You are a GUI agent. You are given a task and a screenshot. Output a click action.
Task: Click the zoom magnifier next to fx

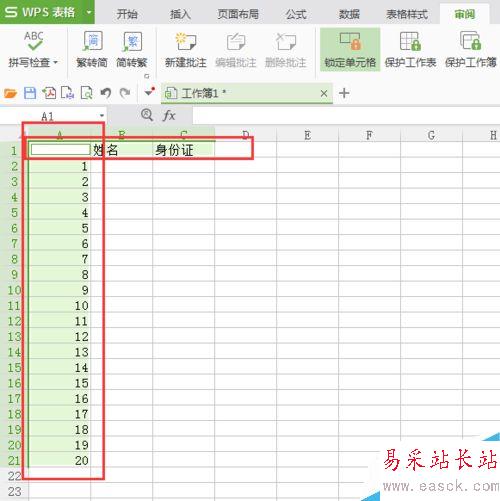click(x=147, y=115)
